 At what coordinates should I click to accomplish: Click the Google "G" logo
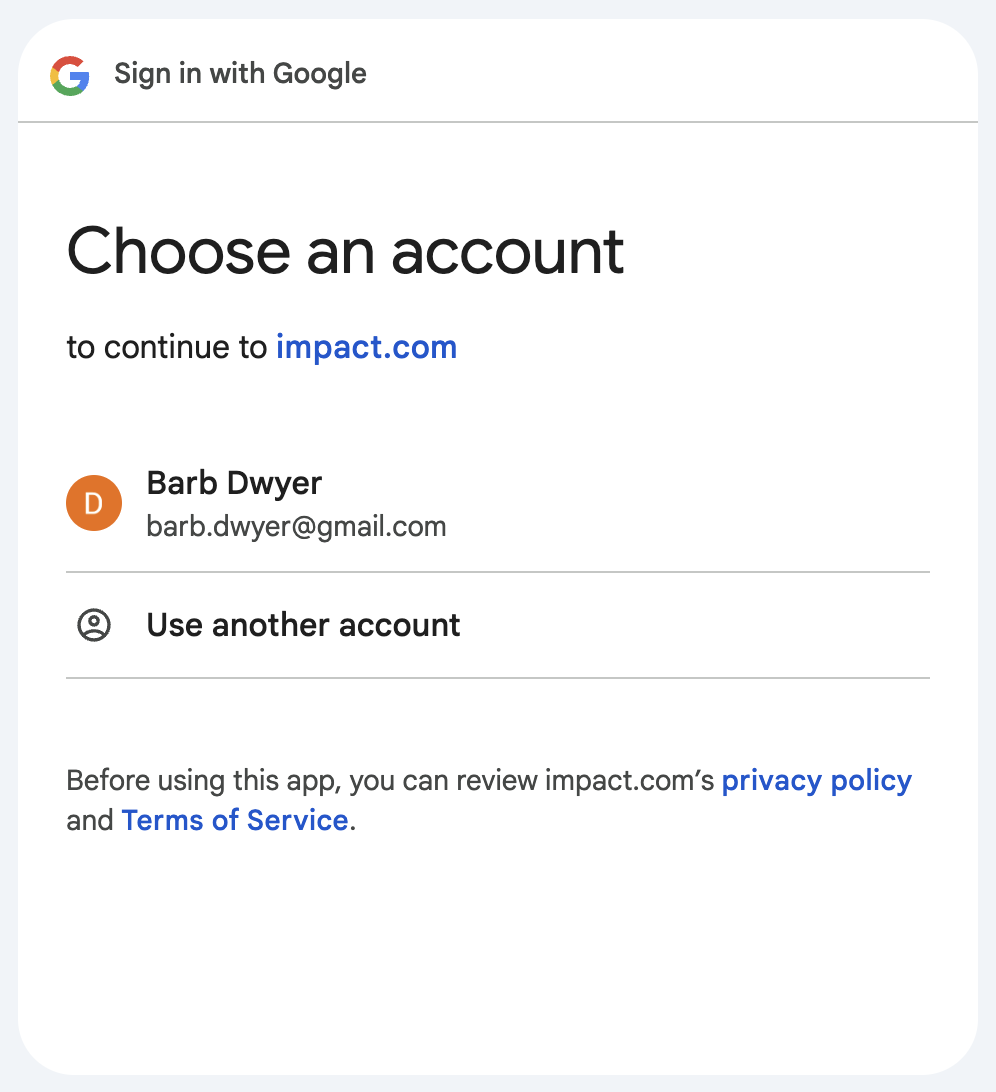click(70, 75)
